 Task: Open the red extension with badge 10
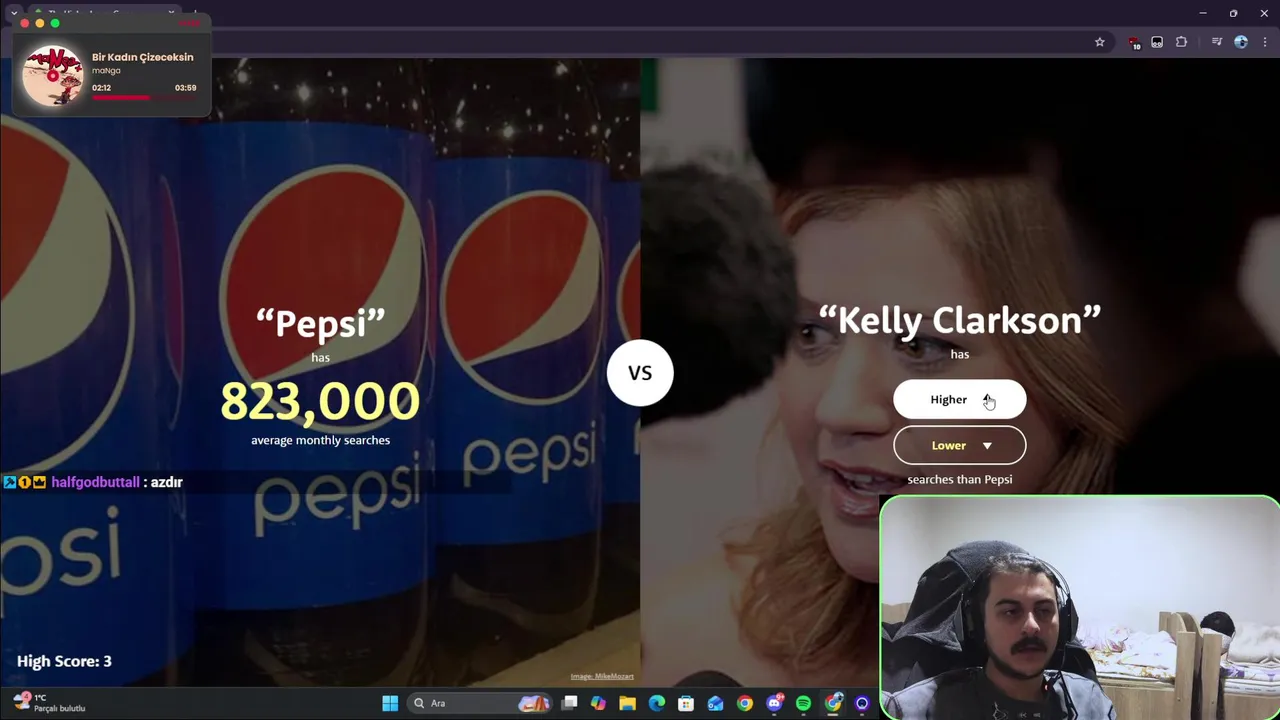(1133, 42)
